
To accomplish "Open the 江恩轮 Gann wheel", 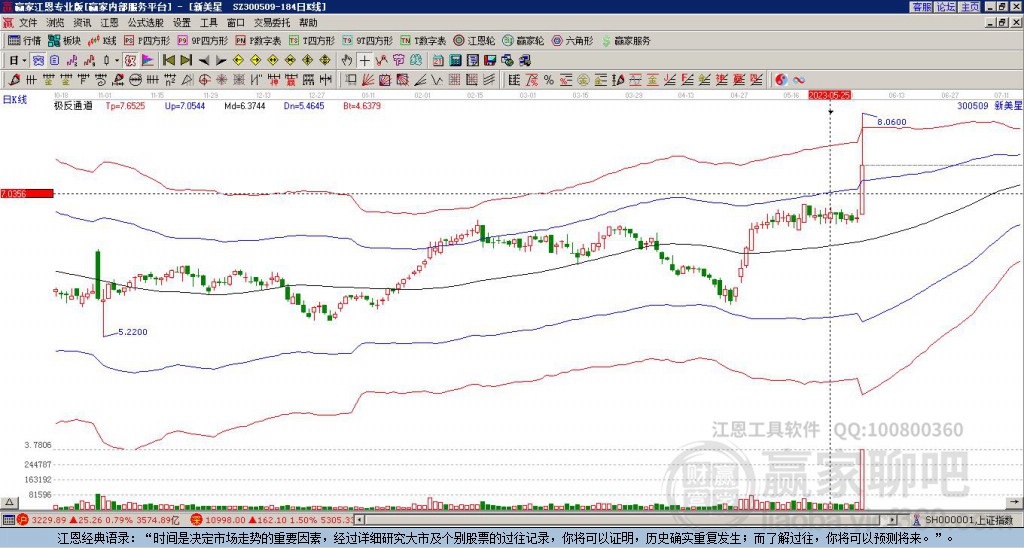I will click(x=475, y=40).
